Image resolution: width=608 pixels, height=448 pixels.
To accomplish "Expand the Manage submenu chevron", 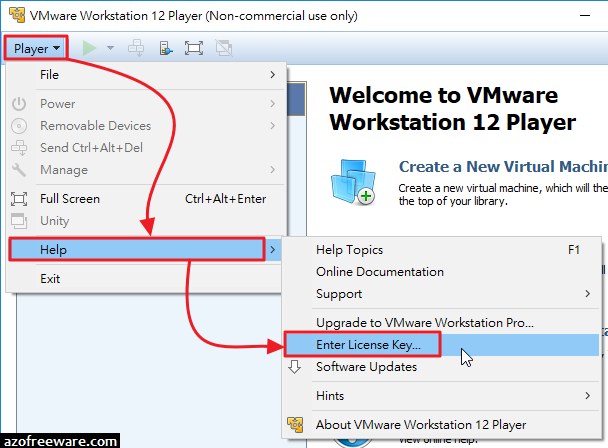I will point(273,170).
